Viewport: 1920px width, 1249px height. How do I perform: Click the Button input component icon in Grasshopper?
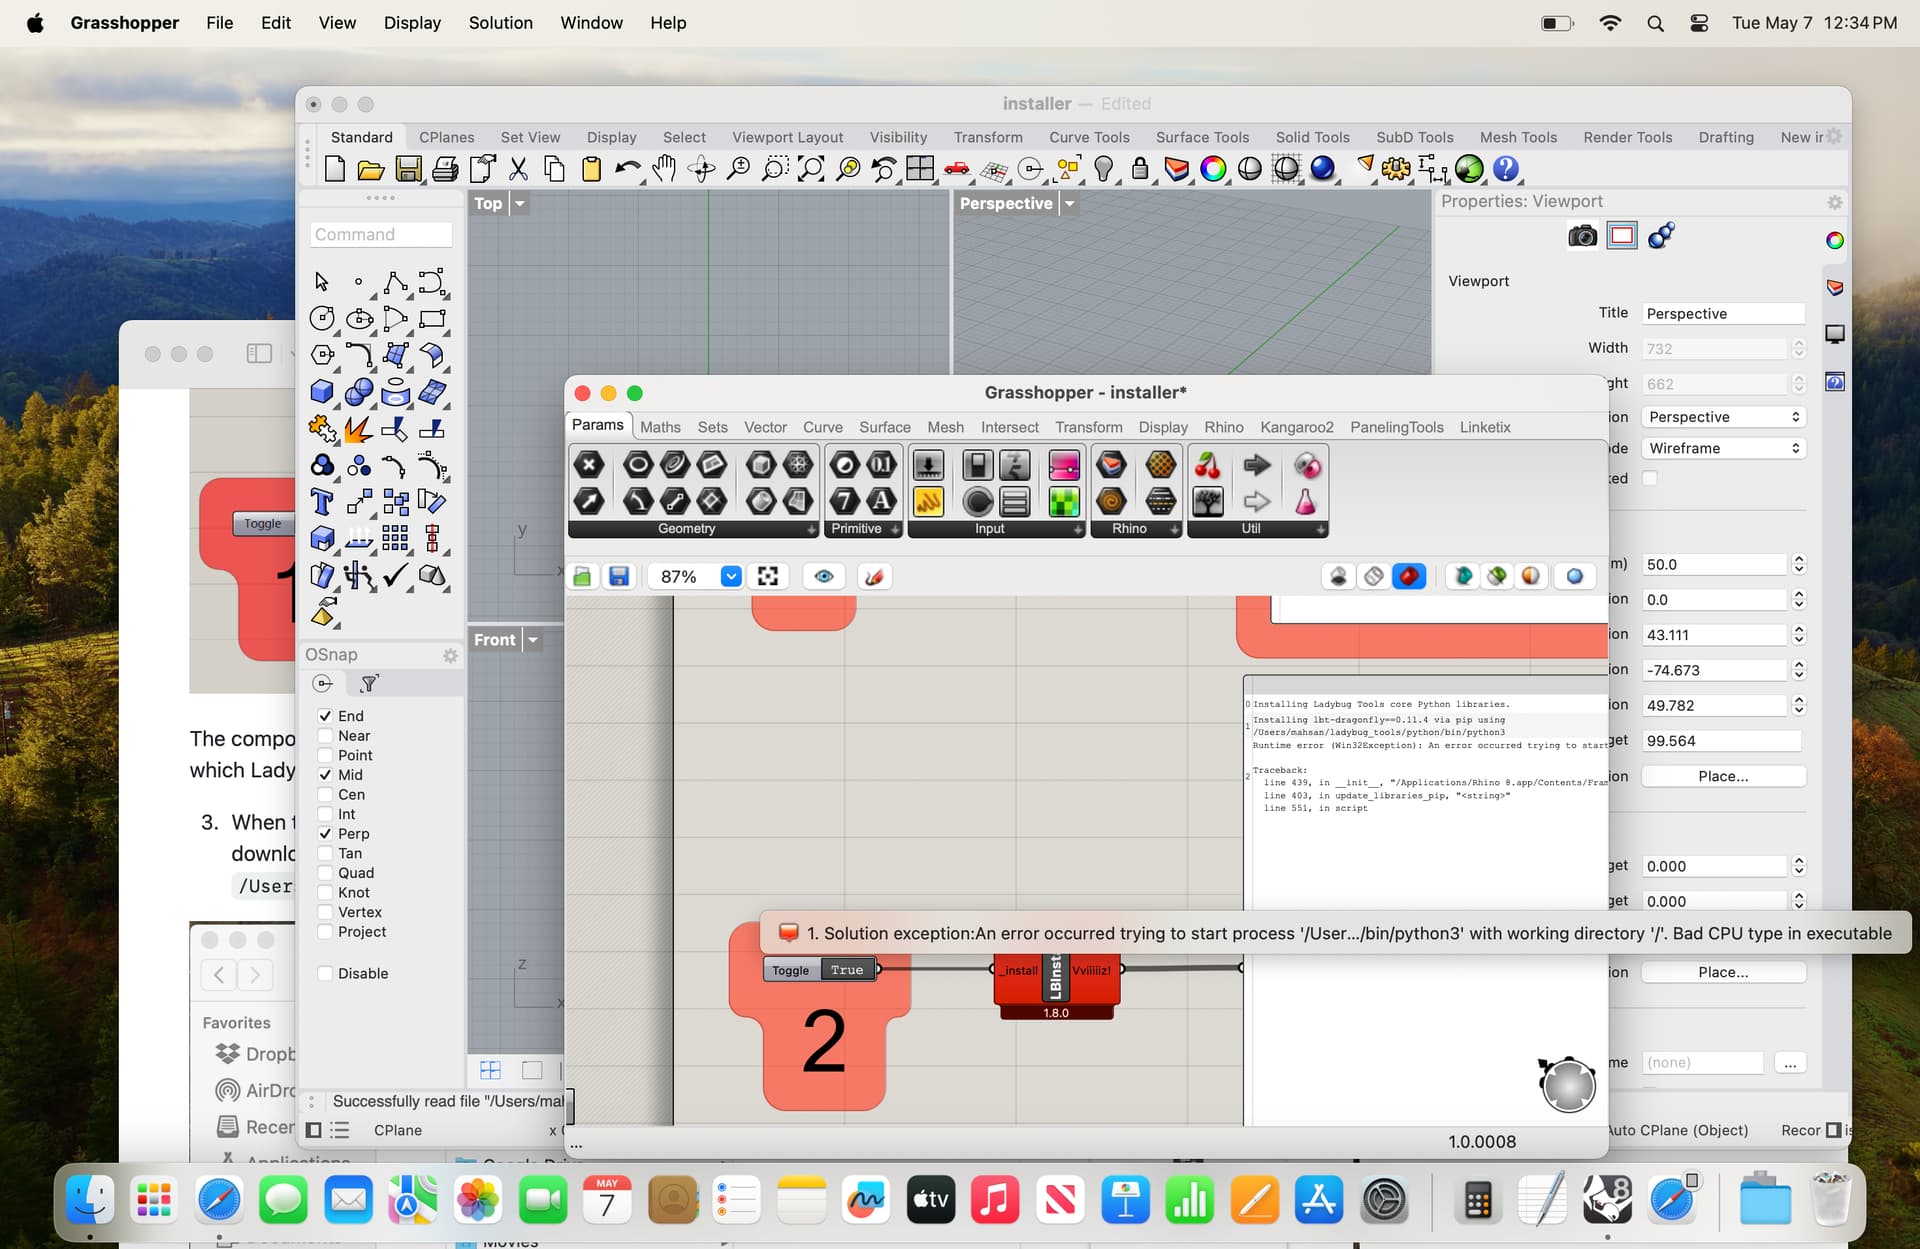point(978,501)
